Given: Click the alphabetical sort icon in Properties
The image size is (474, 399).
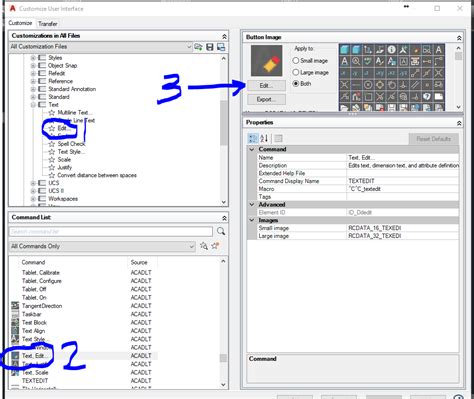Looking at the screenshot, I should 264,138.
